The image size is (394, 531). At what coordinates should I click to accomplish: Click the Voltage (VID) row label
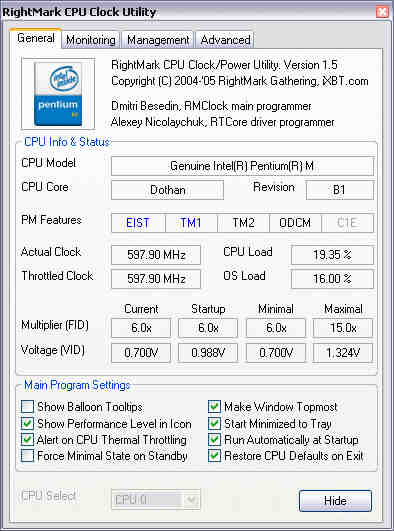click(x=53, y=350)
